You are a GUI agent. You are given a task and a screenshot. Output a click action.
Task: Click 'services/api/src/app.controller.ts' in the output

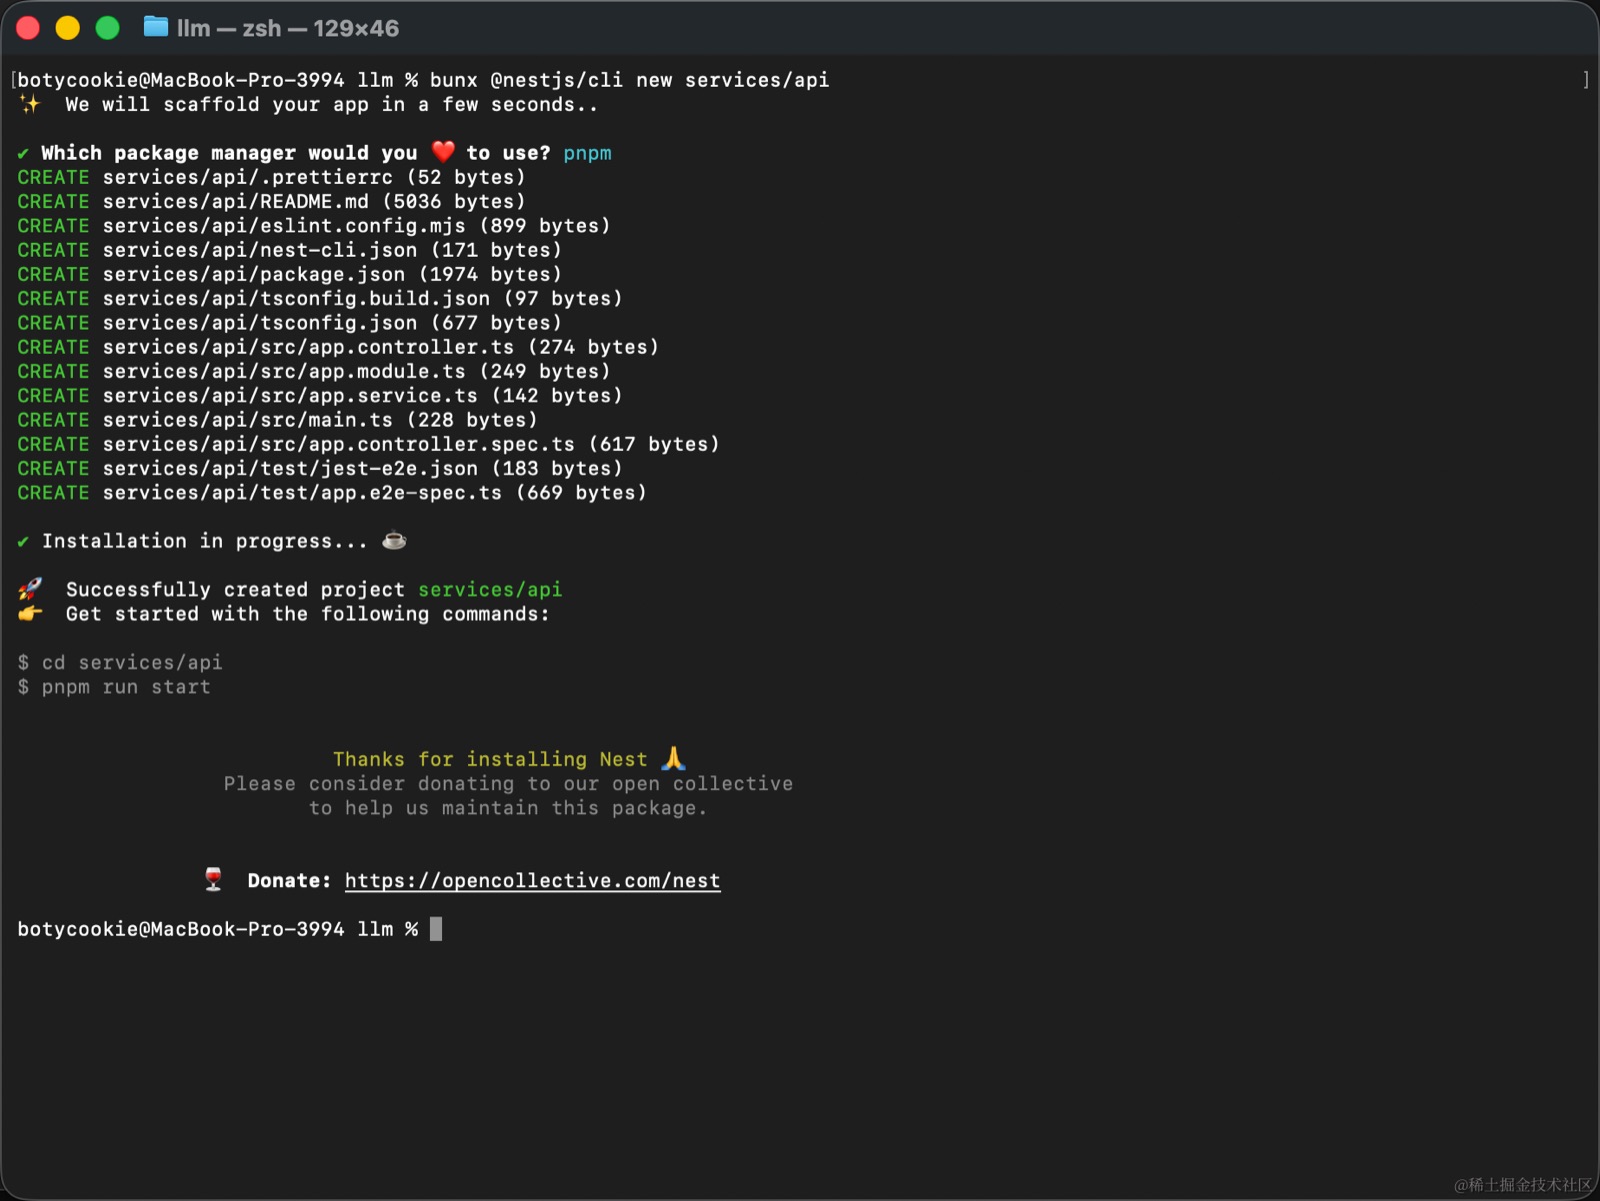tap(309, 347)
